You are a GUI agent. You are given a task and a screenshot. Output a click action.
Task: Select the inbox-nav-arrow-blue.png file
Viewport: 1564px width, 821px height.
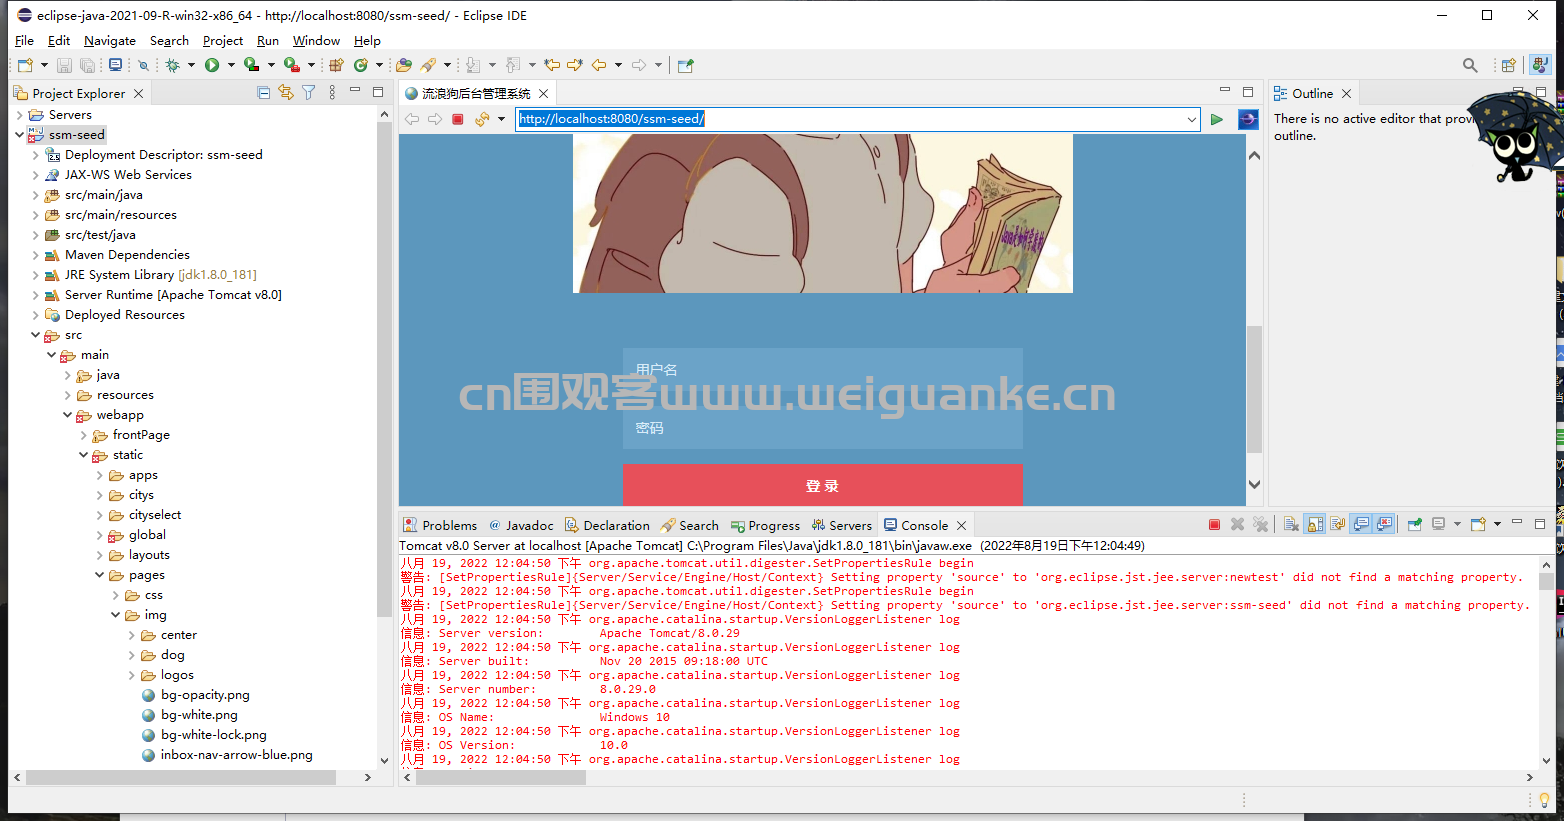(x=226, y=755)
